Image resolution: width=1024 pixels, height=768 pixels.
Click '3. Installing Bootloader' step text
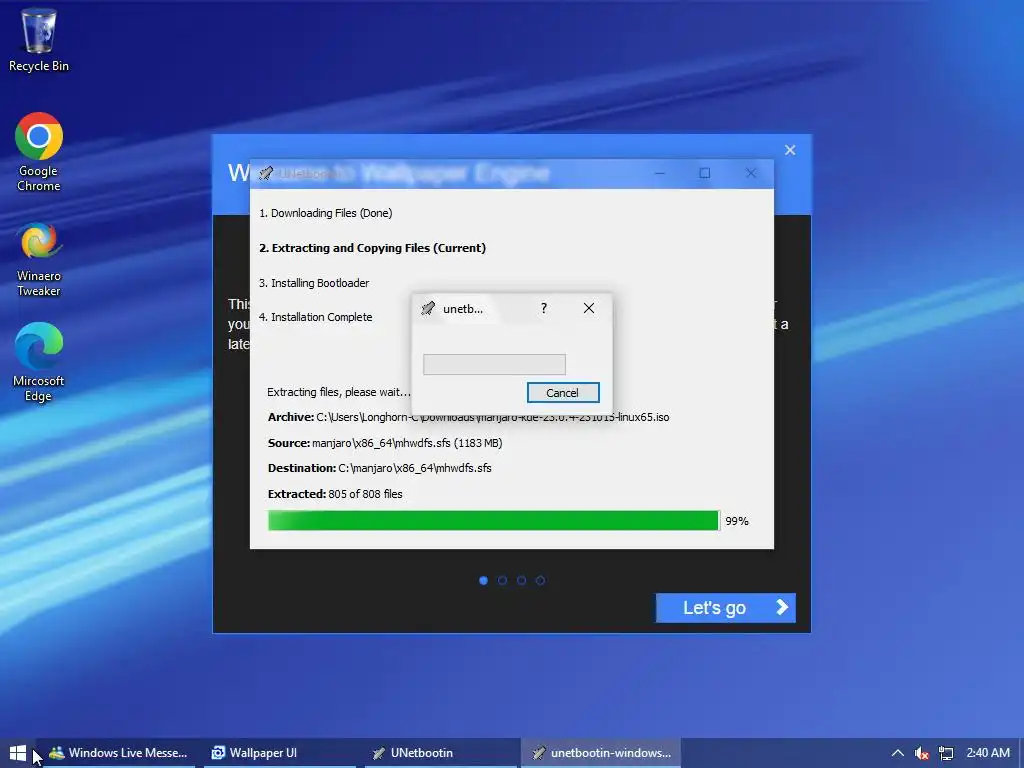click(314, 283)
